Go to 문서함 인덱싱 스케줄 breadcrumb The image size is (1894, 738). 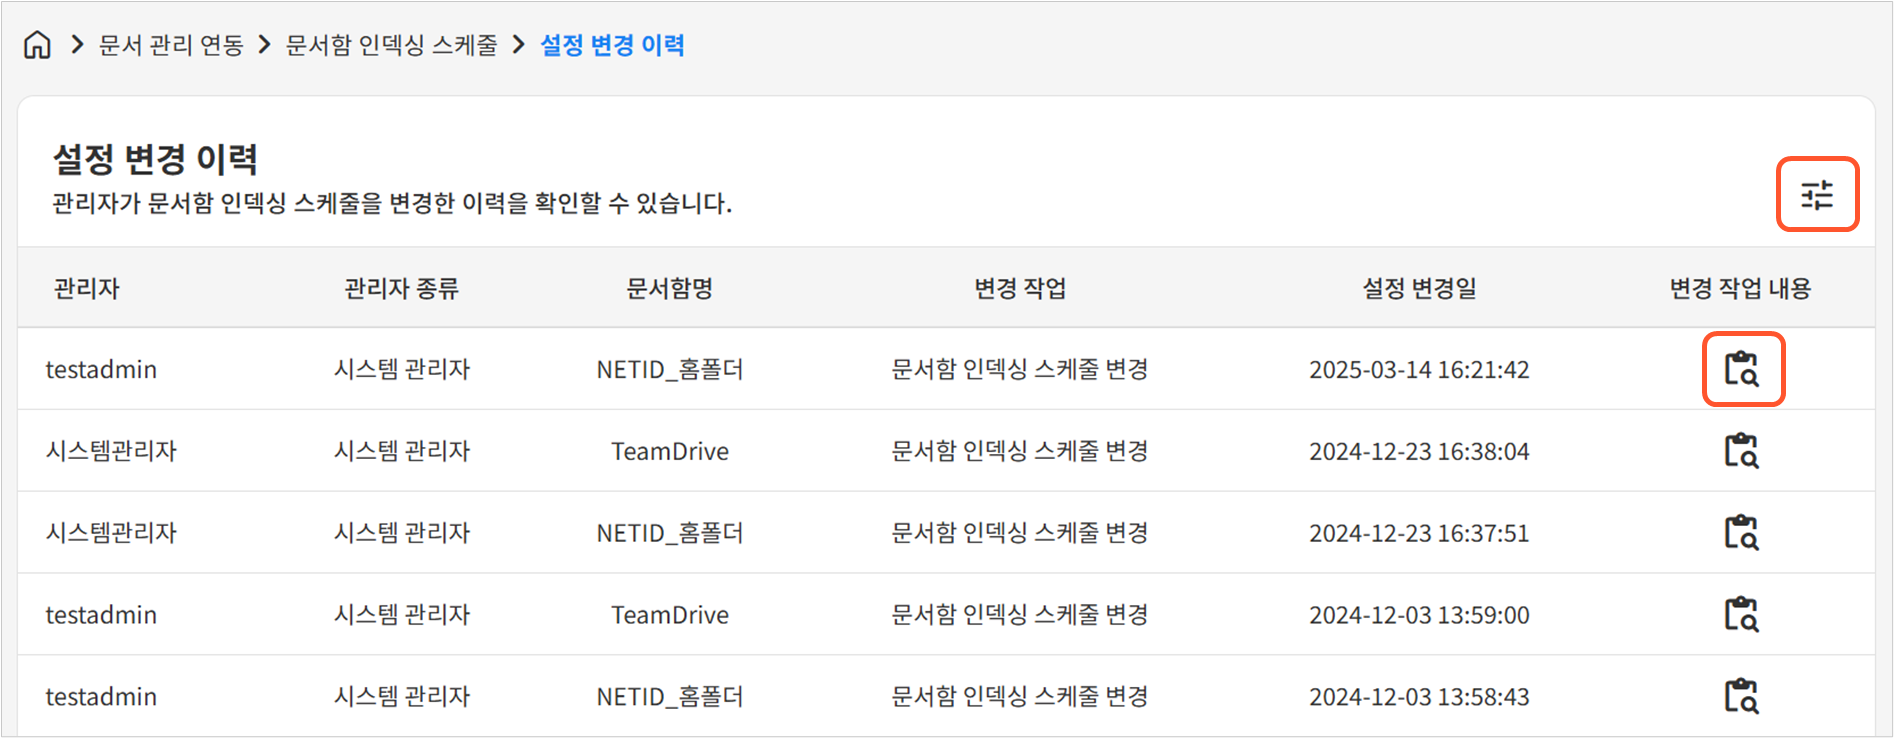(391, 45)
